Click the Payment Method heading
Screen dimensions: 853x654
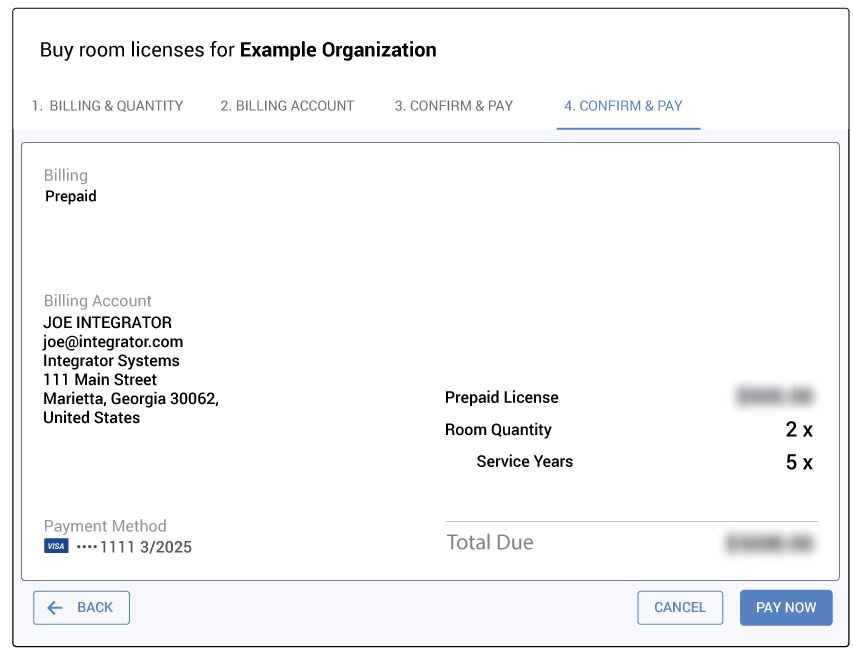(x=105, y=526)
